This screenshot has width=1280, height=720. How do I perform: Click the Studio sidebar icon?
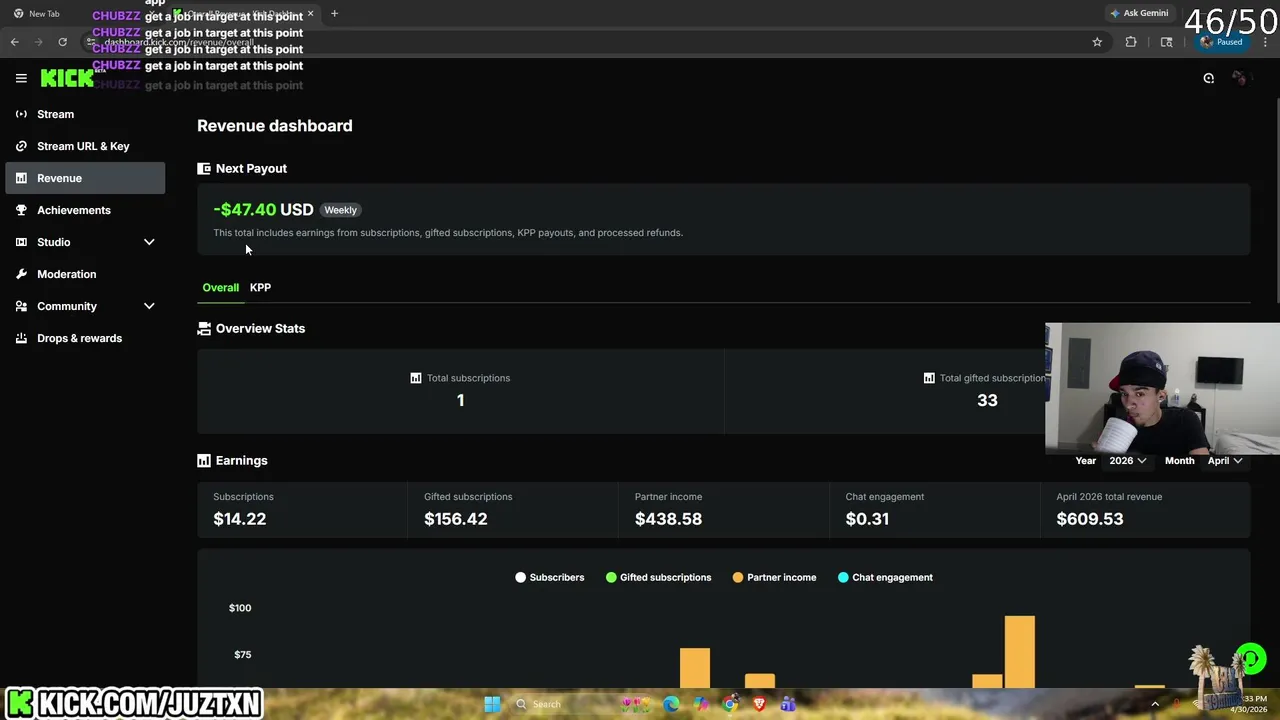coord(21,242)
